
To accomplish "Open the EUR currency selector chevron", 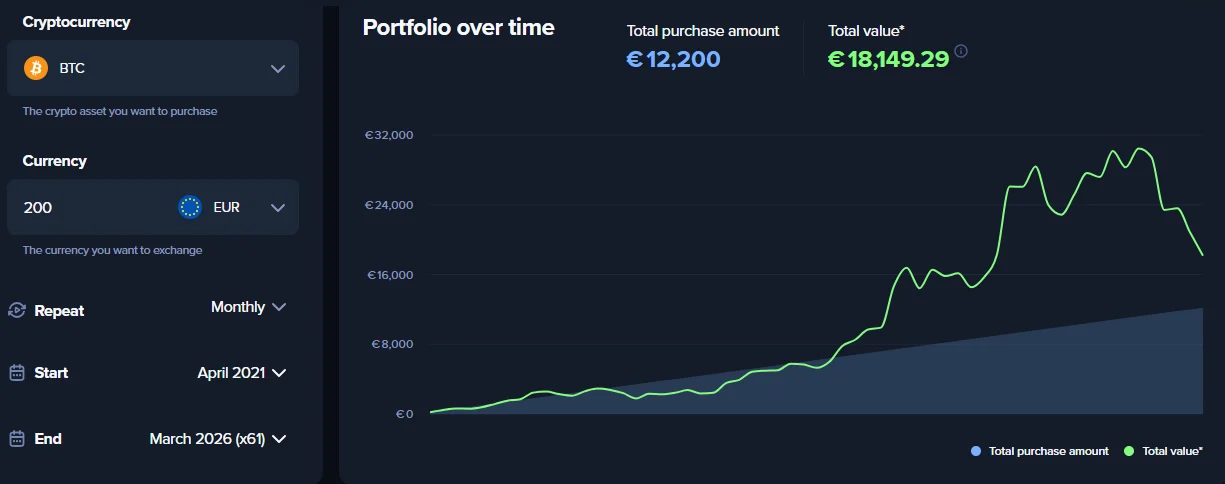I will click(278, 208).
